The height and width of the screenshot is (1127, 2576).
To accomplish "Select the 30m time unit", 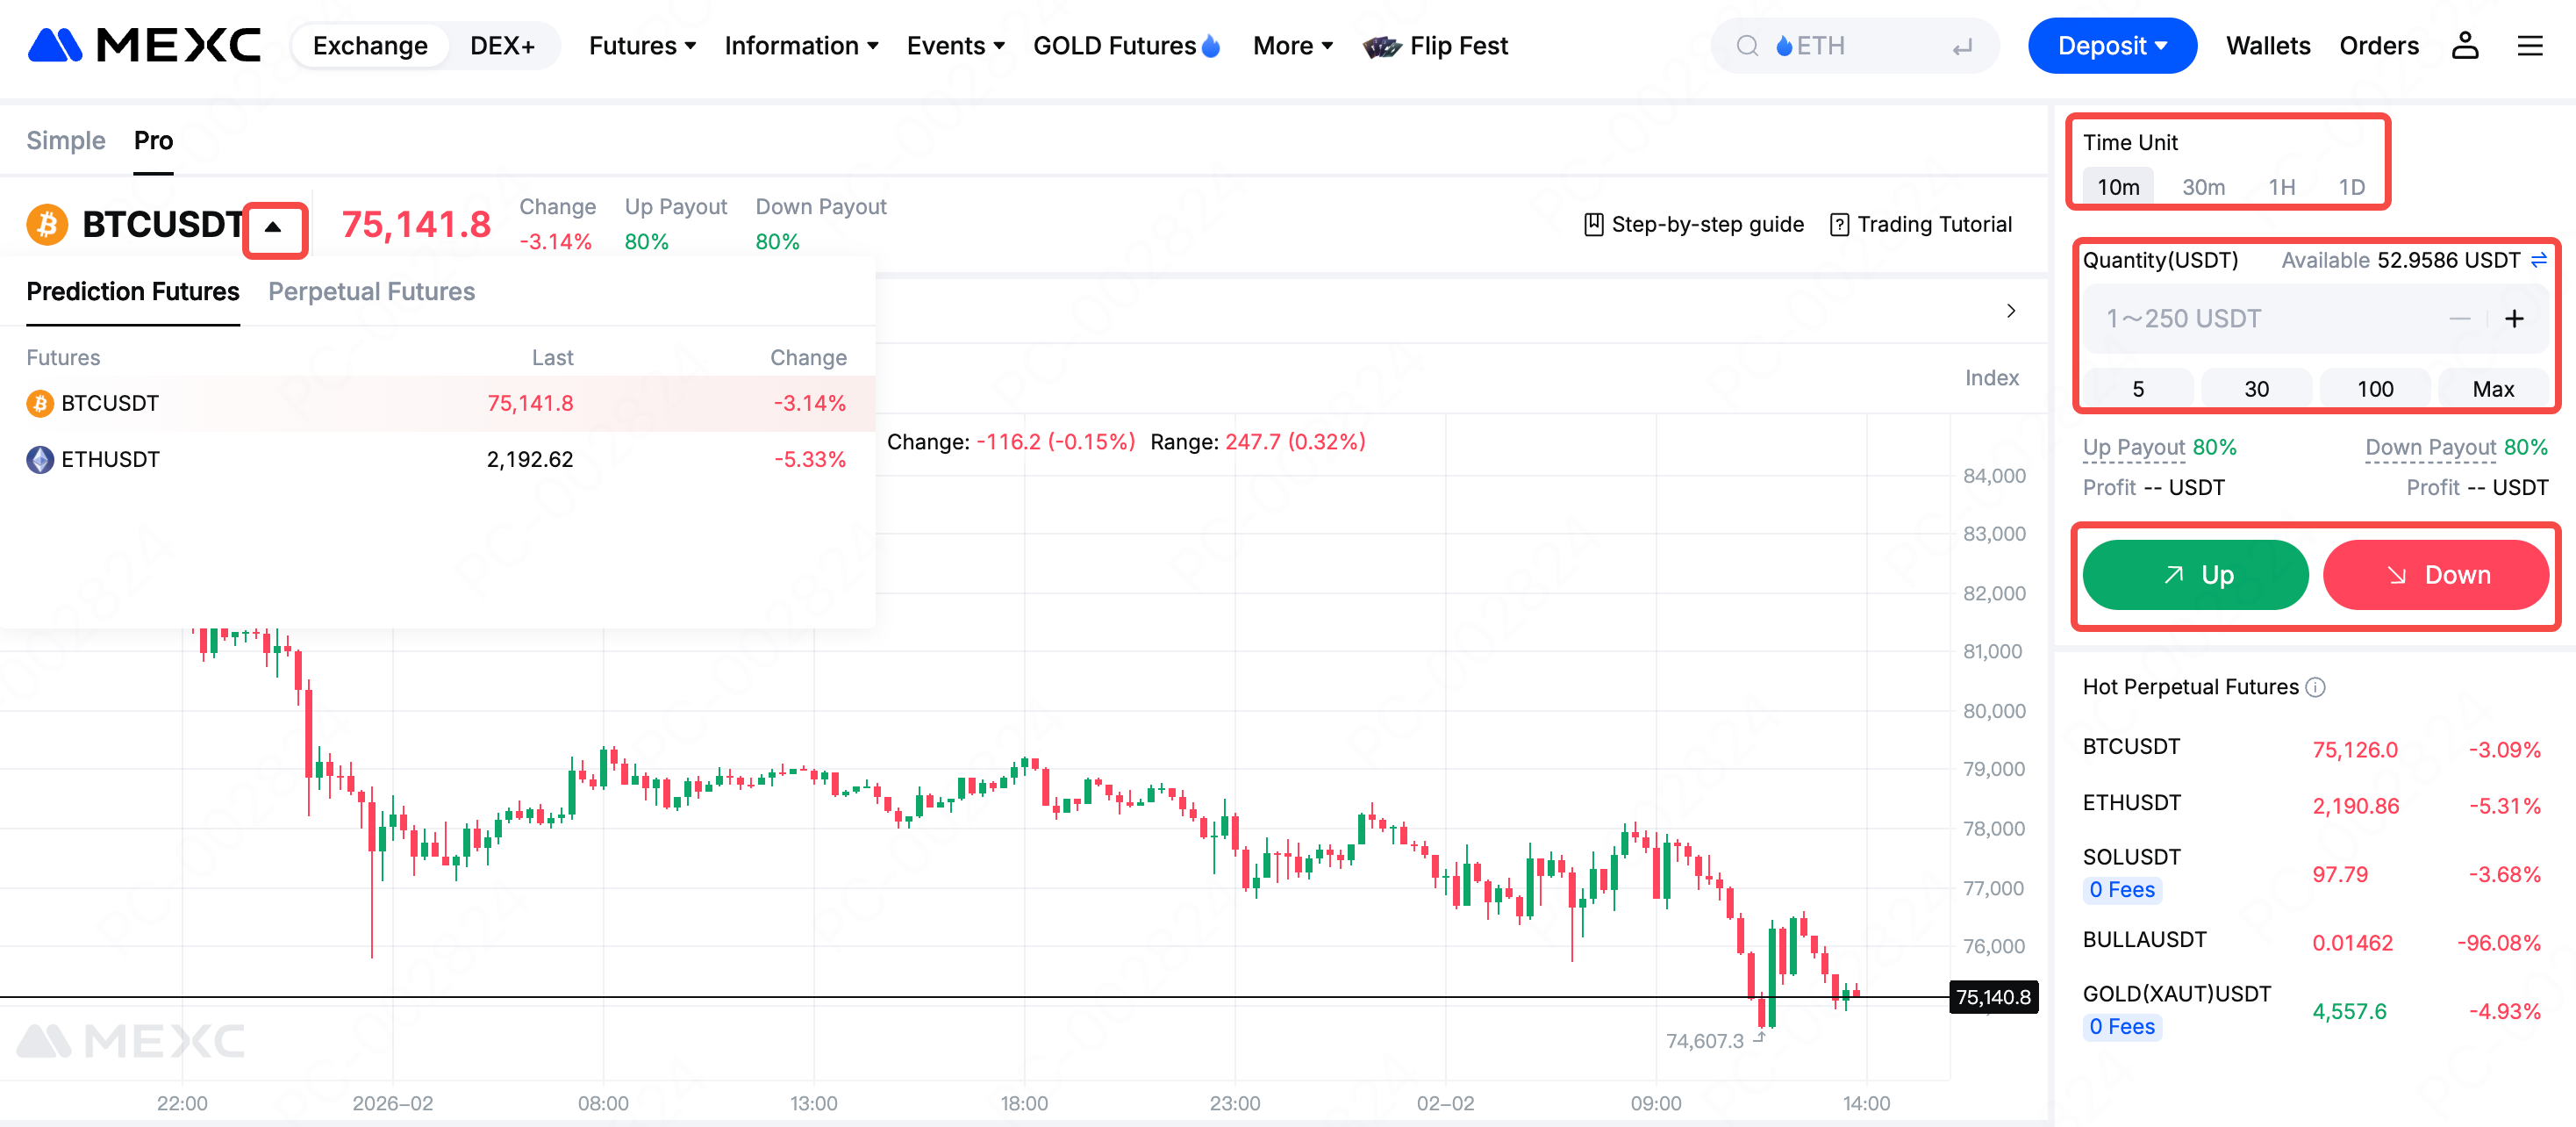I will tap(2203, 187).
